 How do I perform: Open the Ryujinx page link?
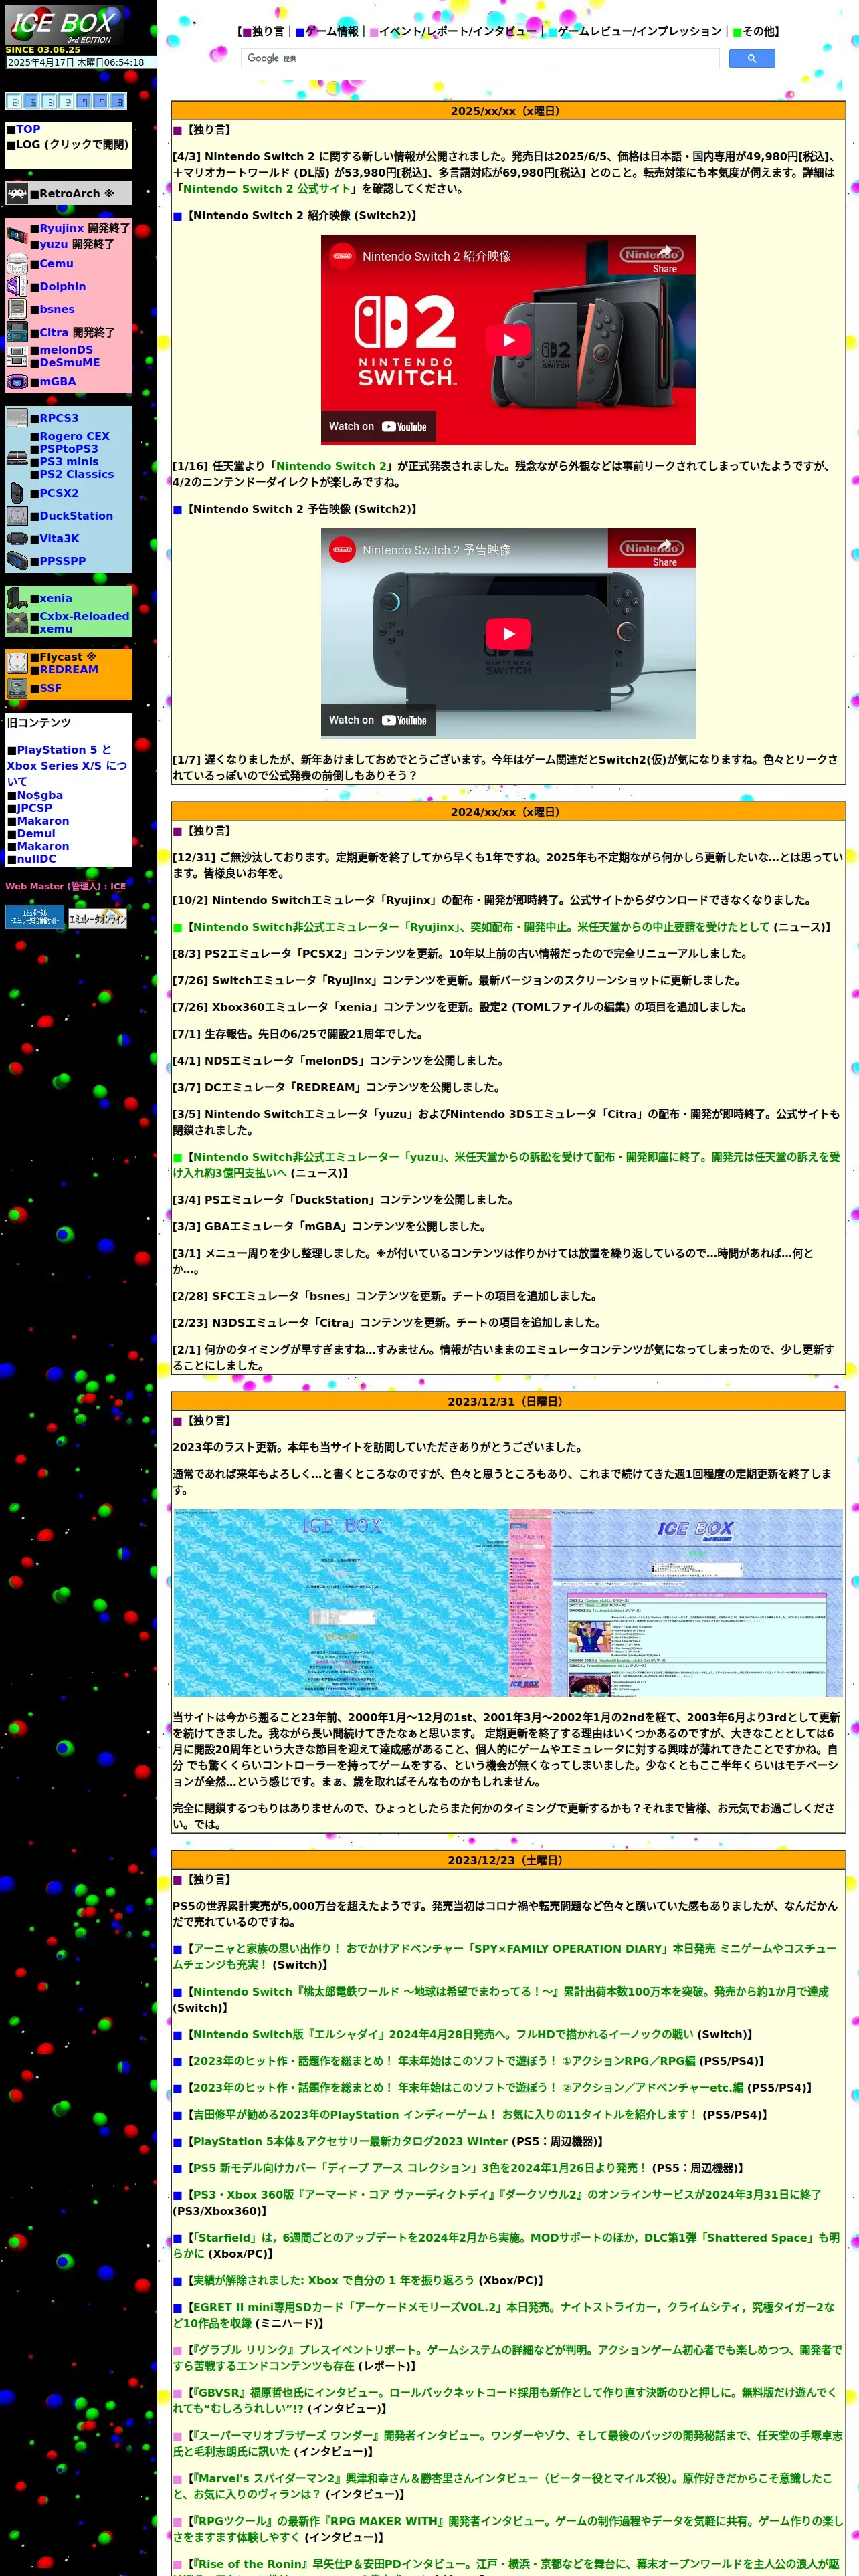click(62, 228)
